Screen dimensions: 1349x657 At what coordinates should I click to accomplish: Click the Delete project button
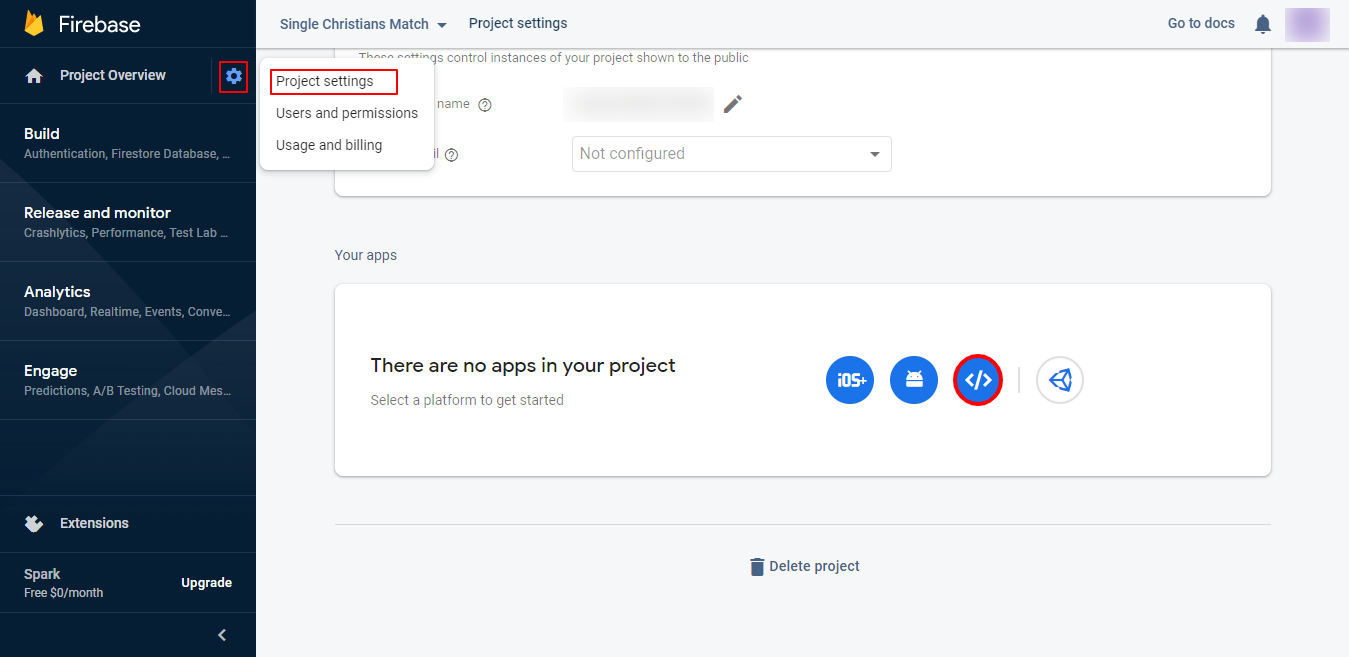coord(805,566)
